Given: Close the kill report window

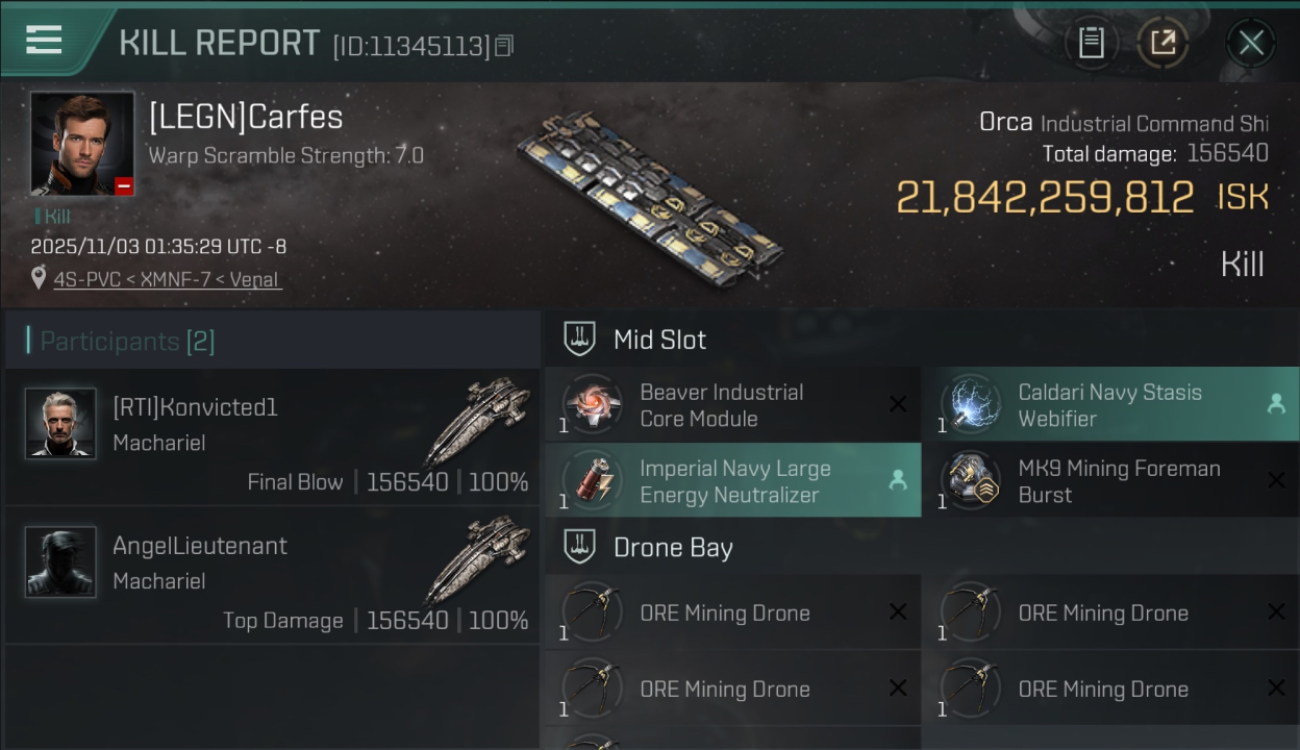Looking at the screenshot, I should (x=1251, y=43).
